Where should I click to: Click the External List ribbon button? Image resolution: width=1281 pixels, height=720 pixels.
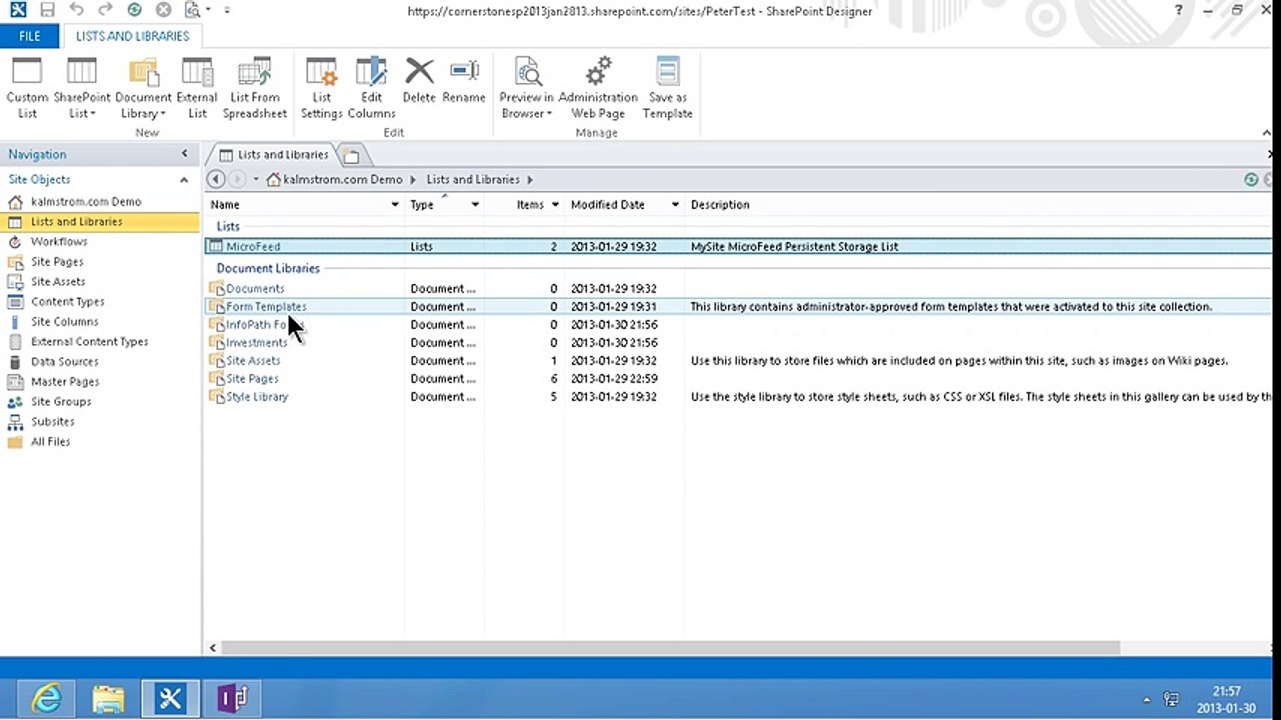point(197,88)
